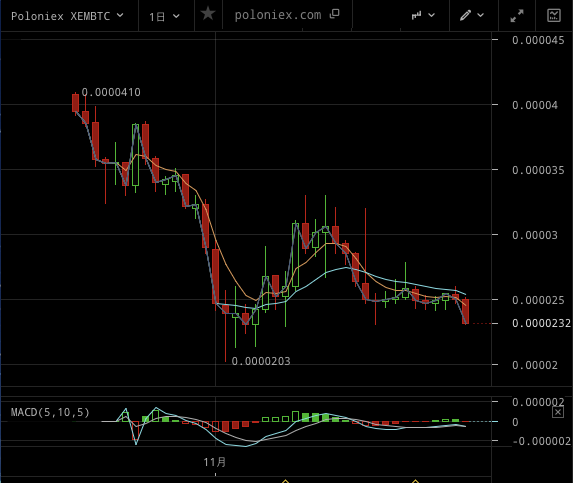The height and width of the screenshot is (483, 573).
Task: Click the MACD(5,10,5) indicator label
Action: coord(50,412)
